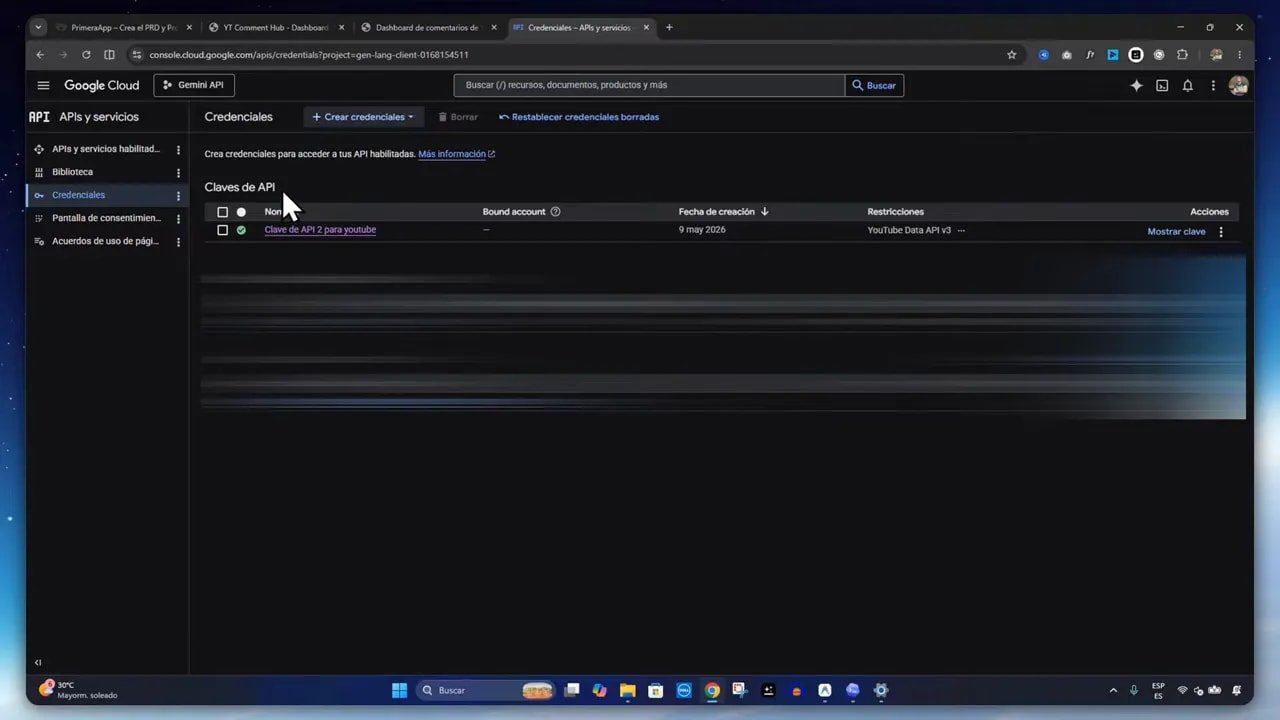The width and height of the screenshot is (1280, 720).
Task: Open the tab search dropdown in Chrome
Action: tap(39, 27)
